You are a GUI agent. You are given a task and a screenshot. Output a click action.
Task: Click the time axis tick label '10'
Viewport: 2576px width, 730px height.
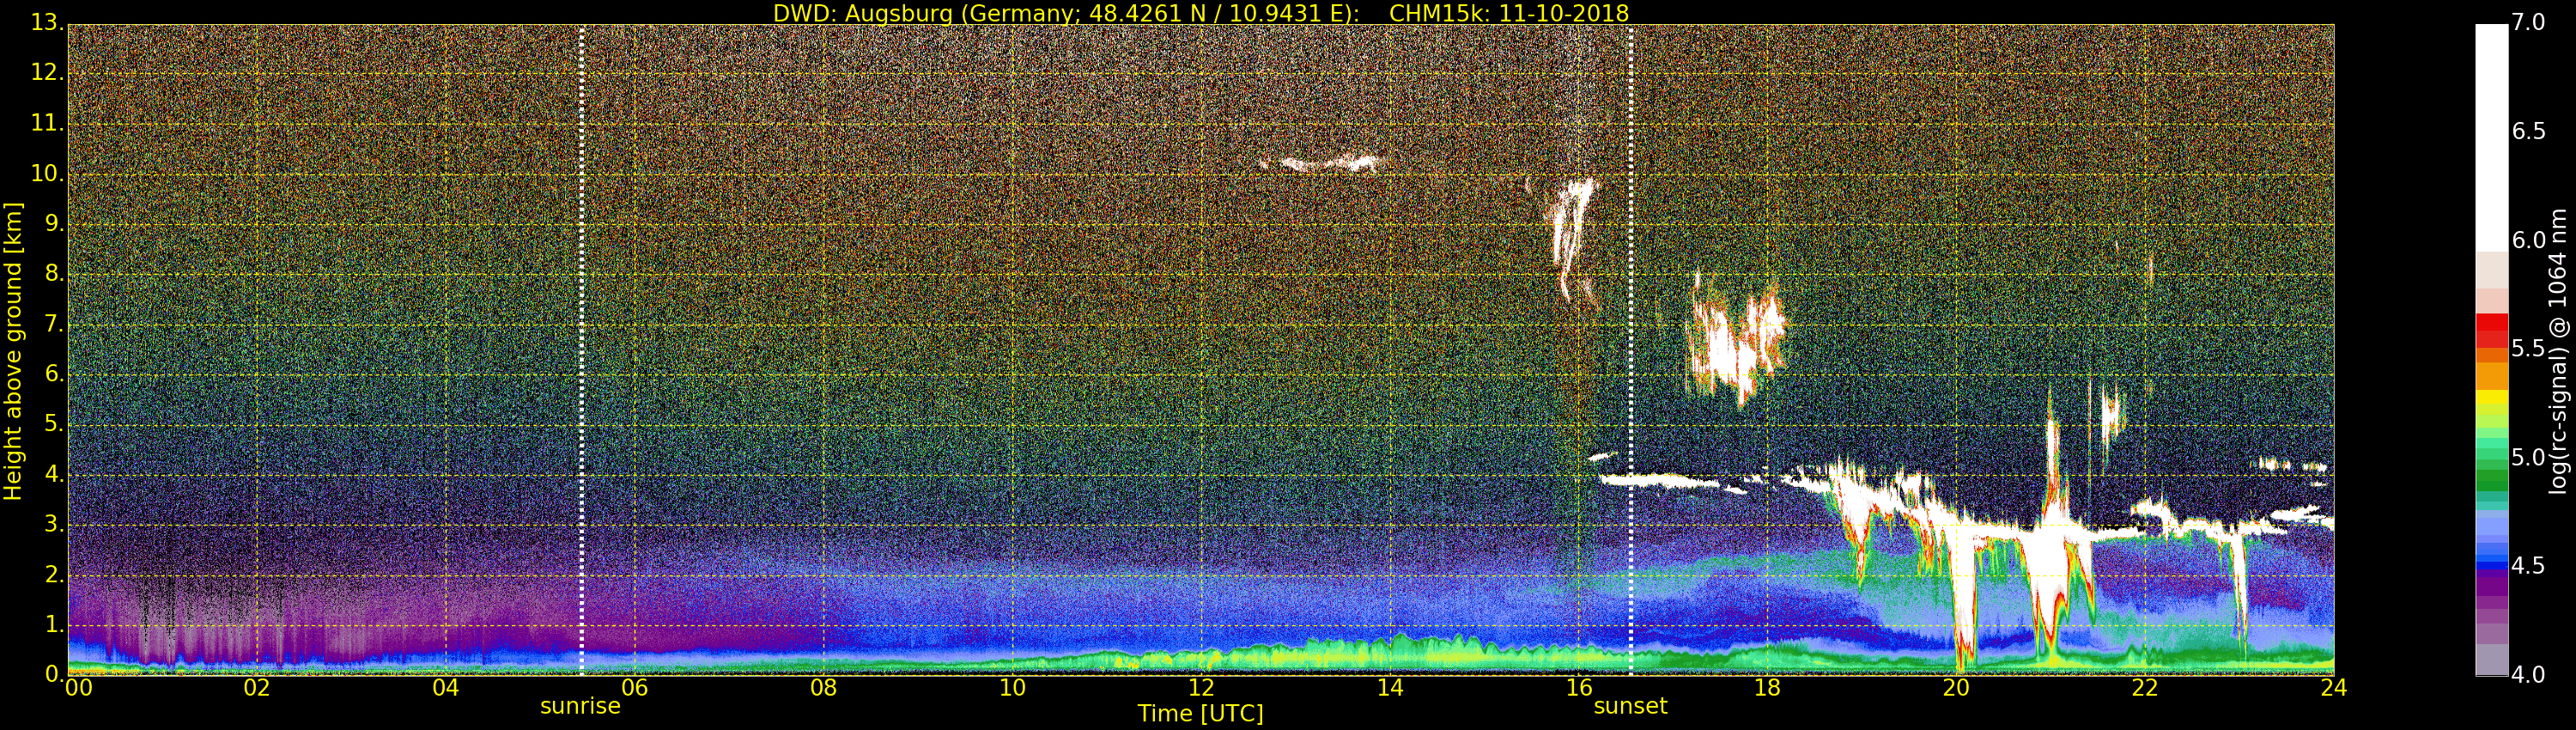1013,688
